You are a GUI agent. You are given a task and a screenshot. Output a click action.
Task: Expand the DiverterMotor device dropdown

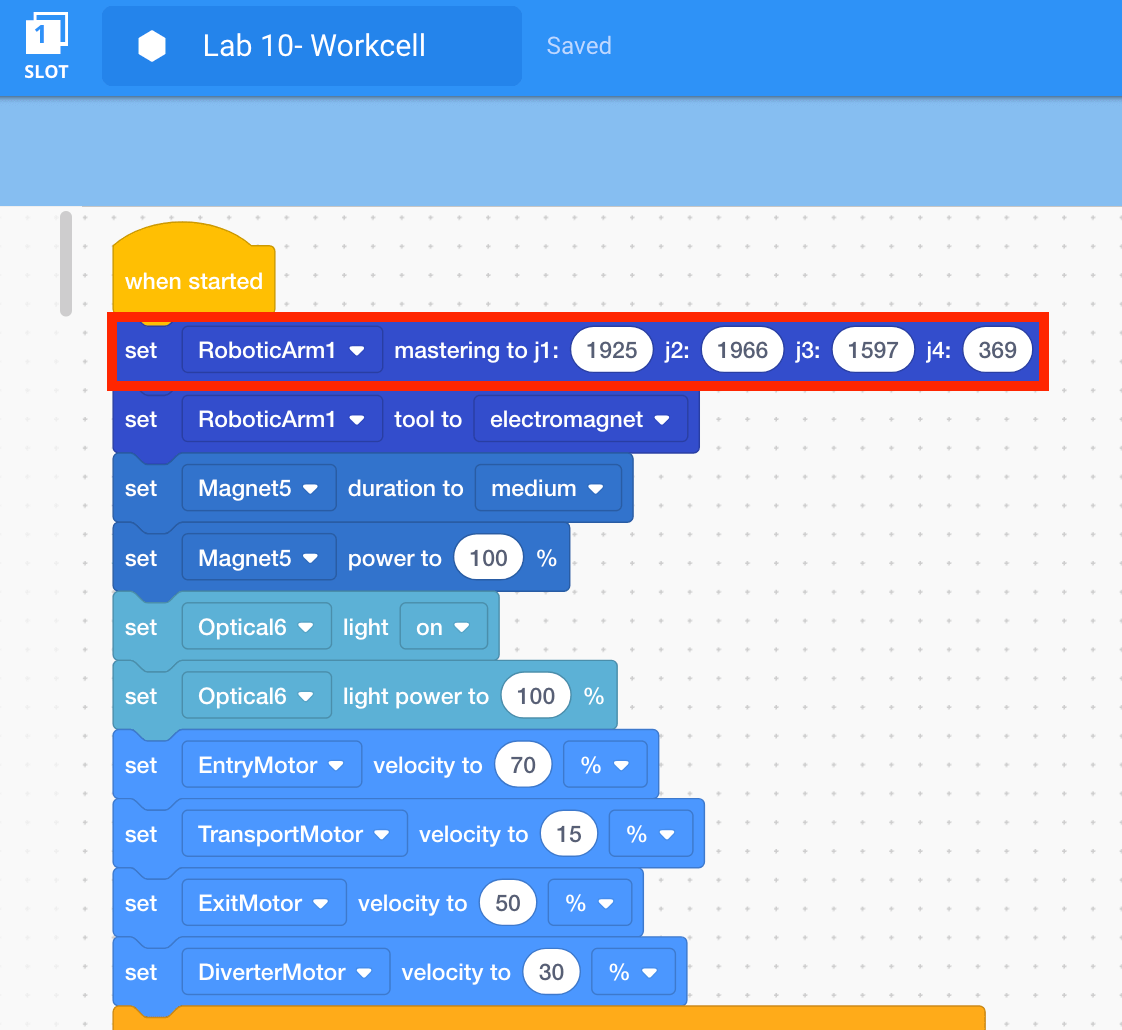pos(286,972)
